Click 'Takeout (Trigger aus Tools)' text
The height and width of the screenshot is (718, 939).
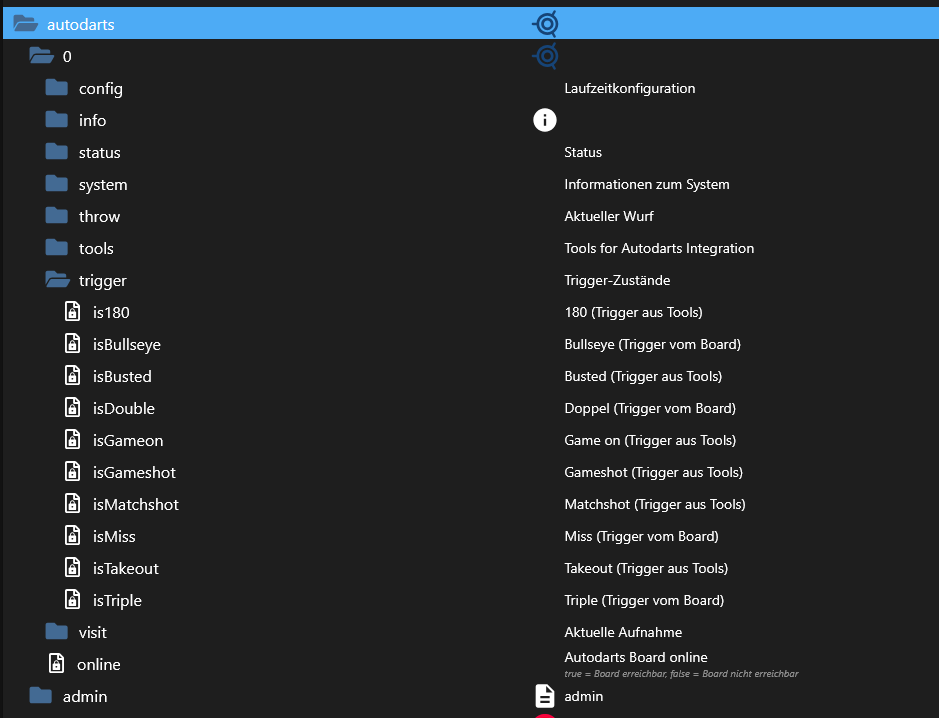point(646,568)
